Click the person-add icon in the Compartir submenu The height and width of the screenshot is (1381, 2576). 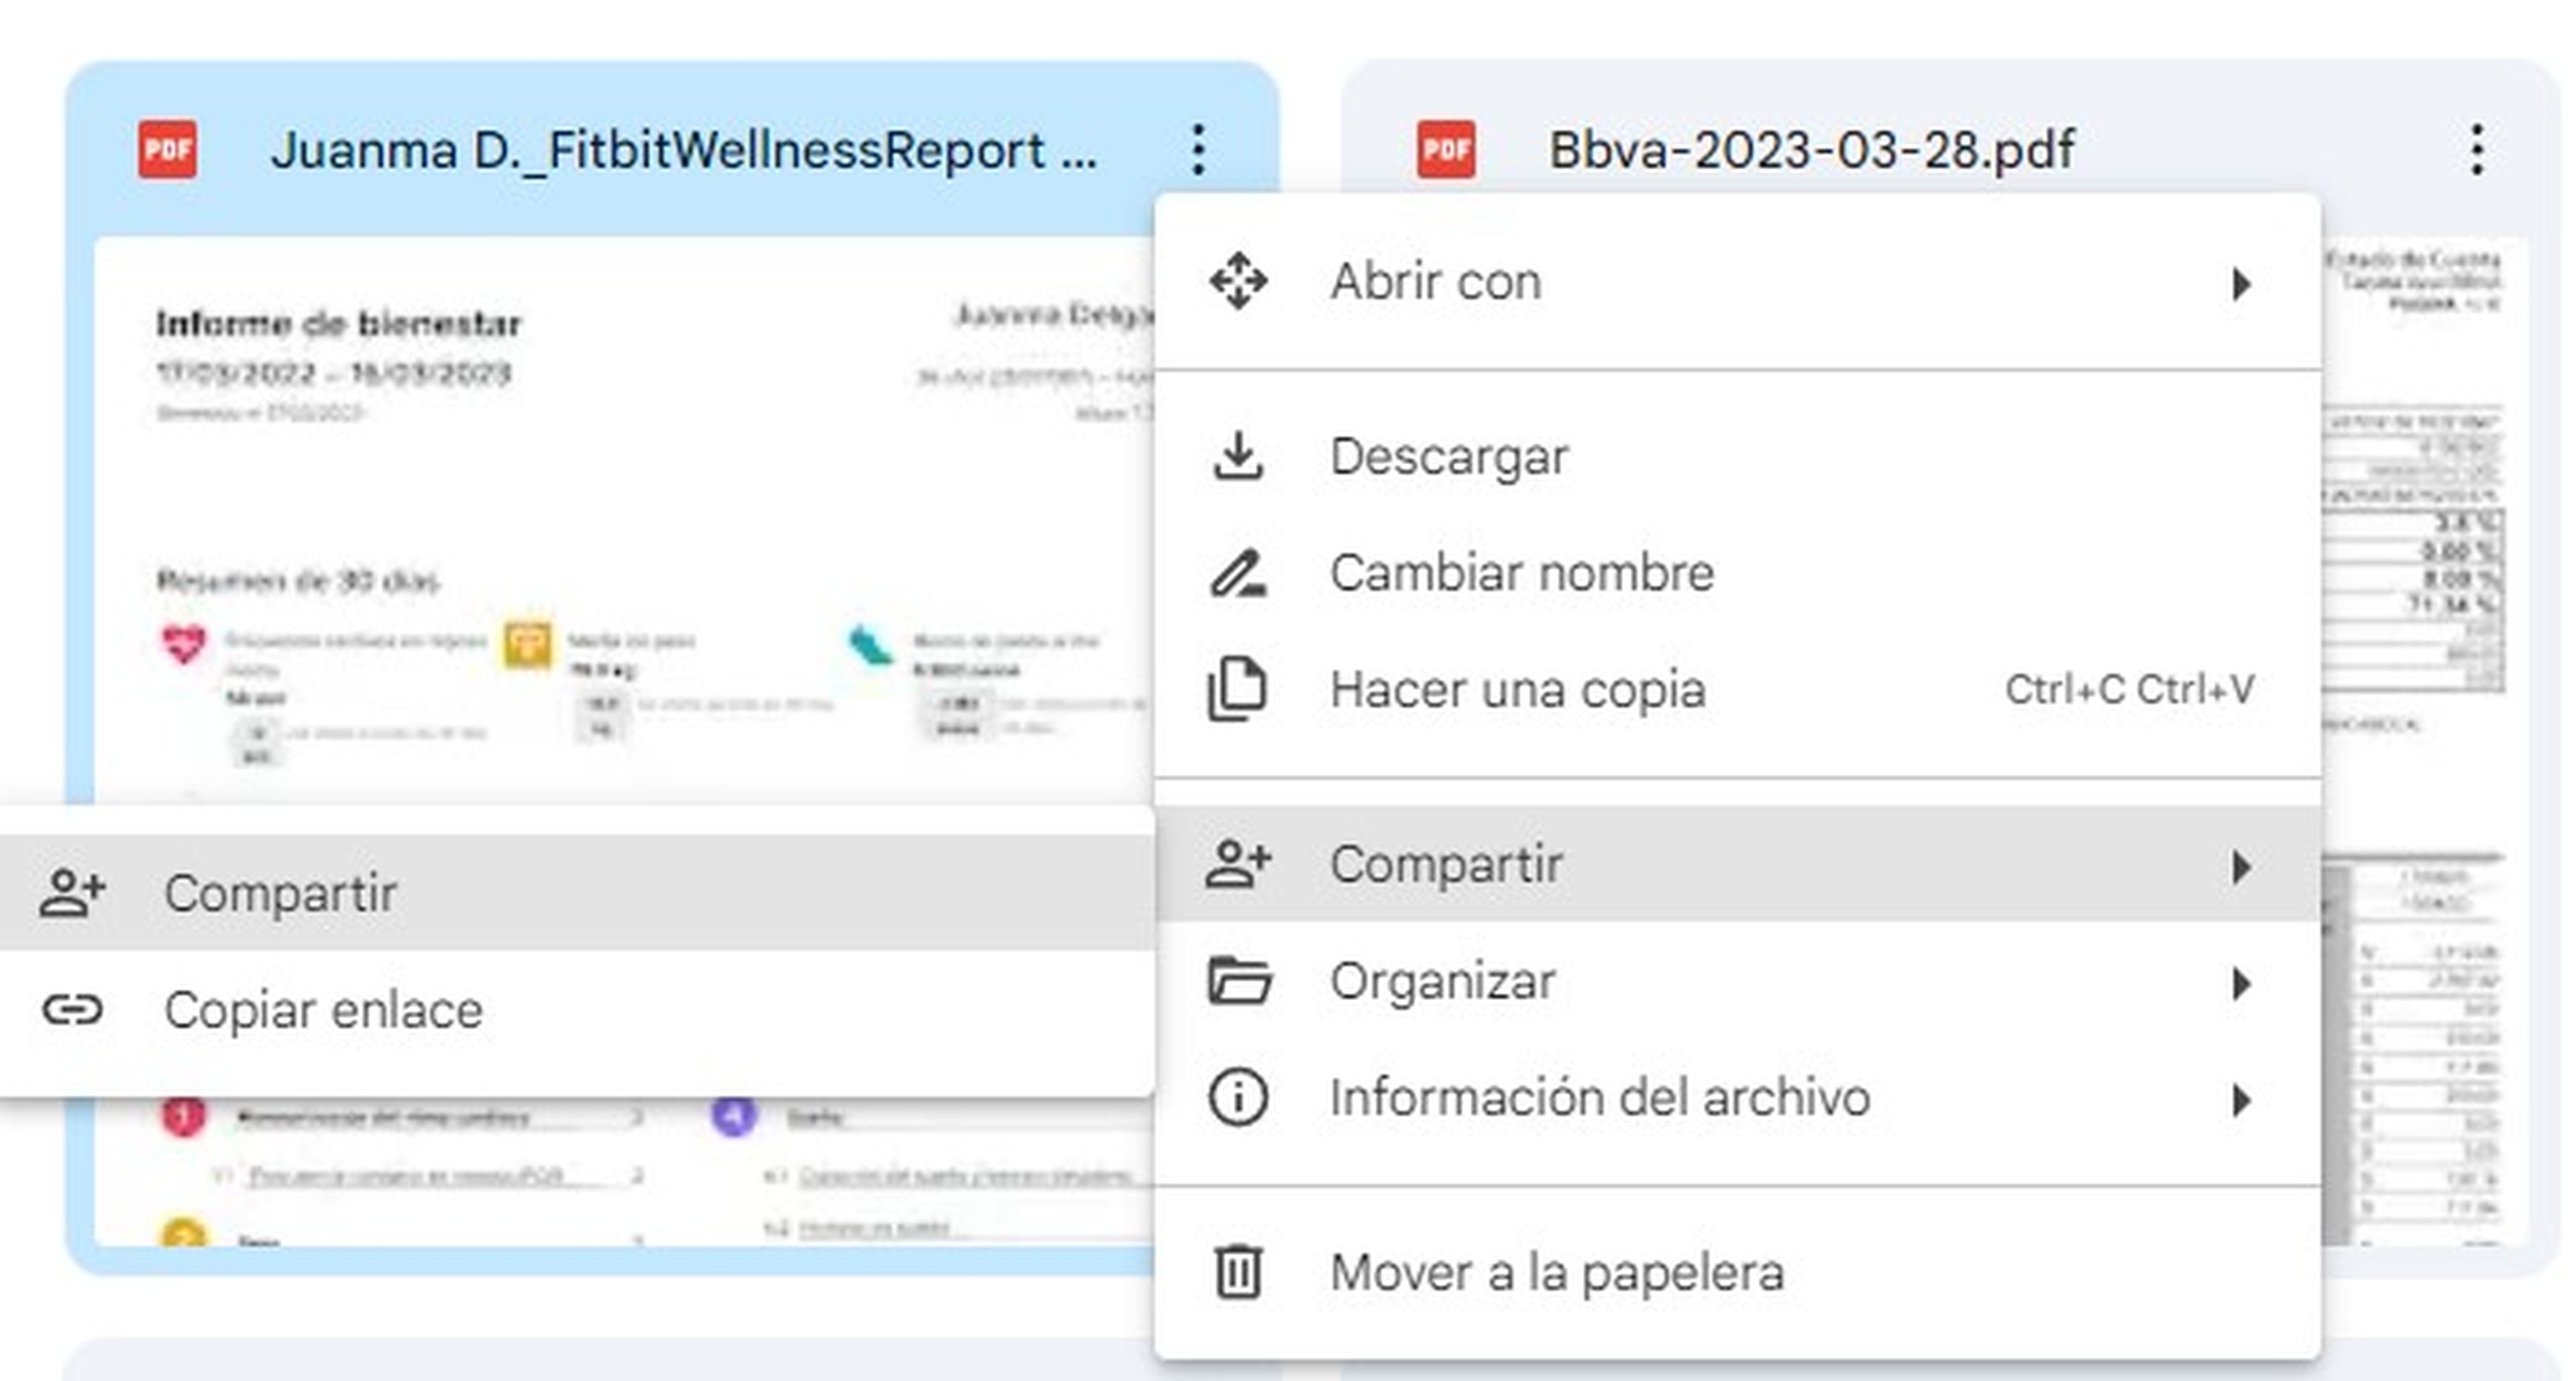pos(72,893)
